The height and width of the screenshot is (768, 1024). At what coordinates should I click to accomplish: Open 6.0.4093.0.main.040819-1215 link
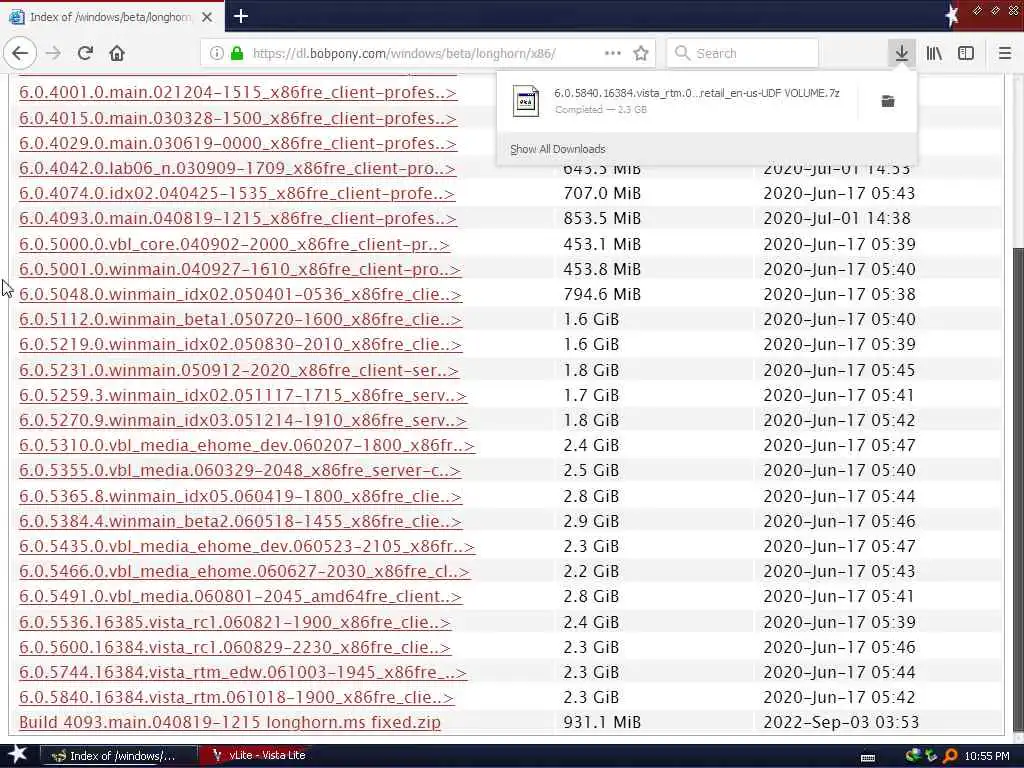click(238, 218)
